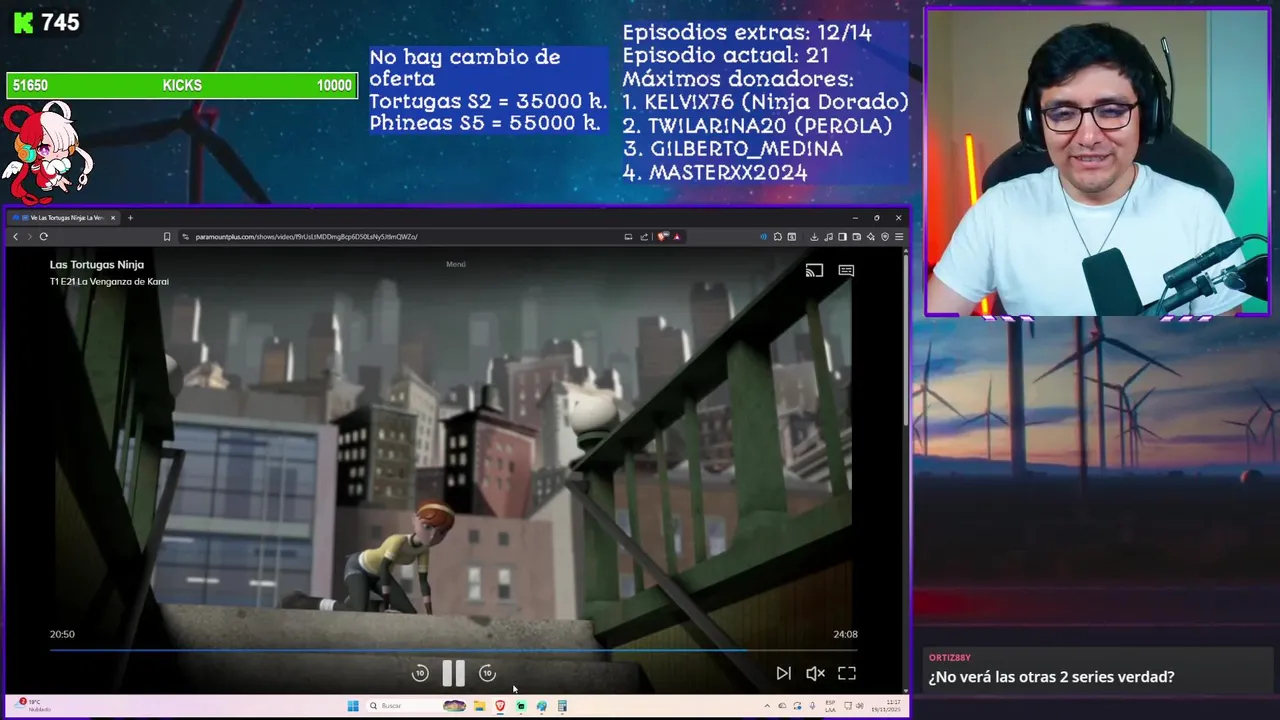Open the Menú link above the video
The image size is (1280, 720).
tap(456, 264)
